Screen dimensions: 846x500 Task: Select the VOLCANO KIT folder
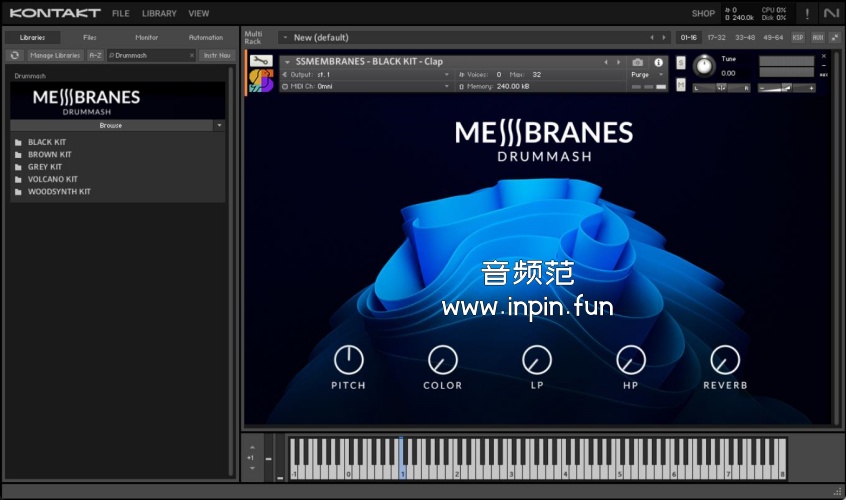(52, 179)
